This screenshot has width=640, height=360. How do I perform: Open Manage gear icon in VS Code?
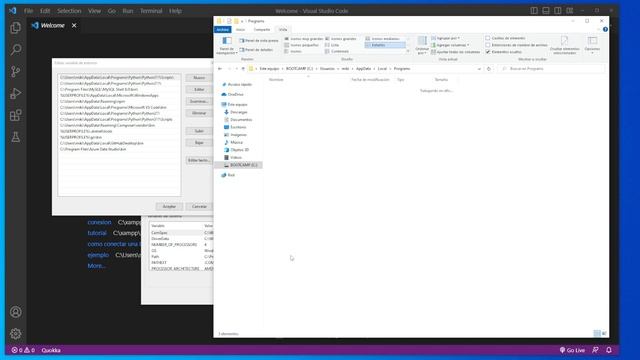[x=16, y=333]
